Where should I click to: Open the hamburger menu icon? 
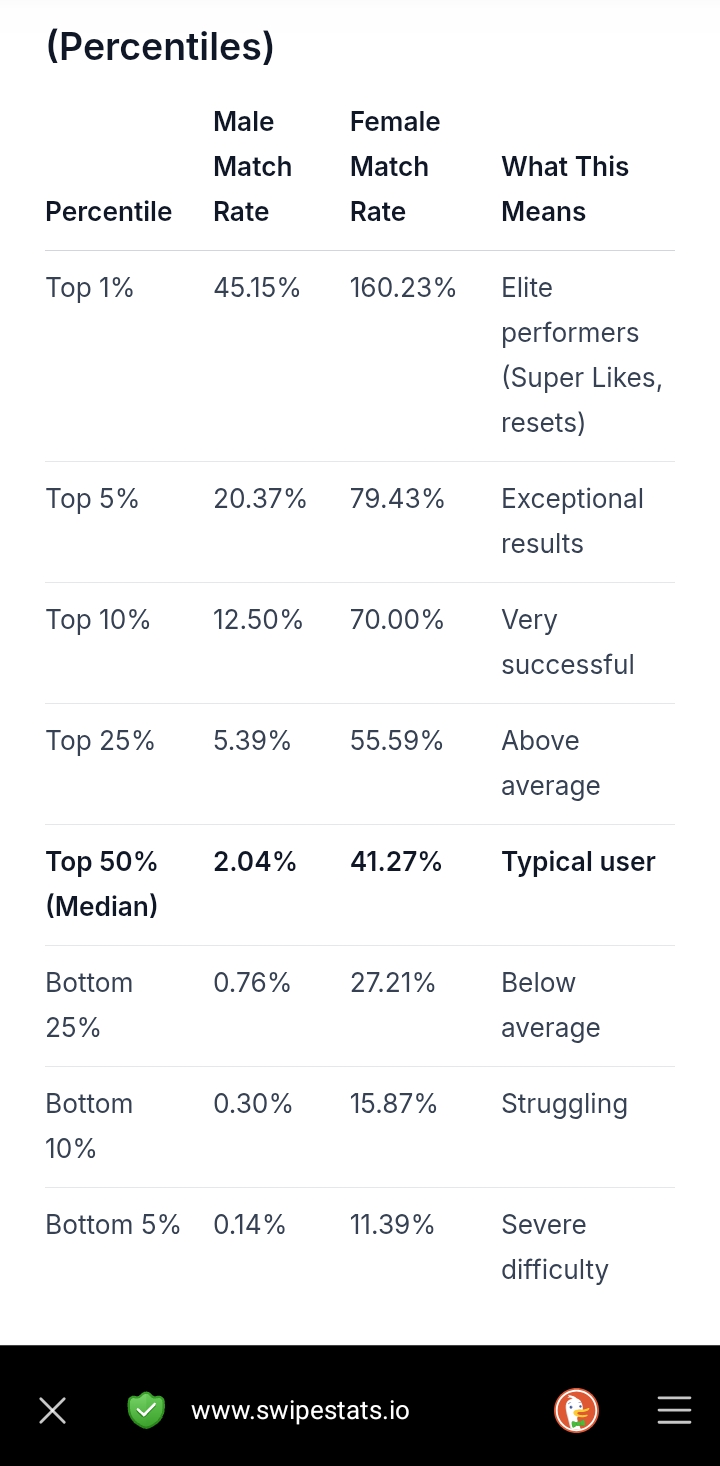pyautogui.click(x=674, y=1410)
